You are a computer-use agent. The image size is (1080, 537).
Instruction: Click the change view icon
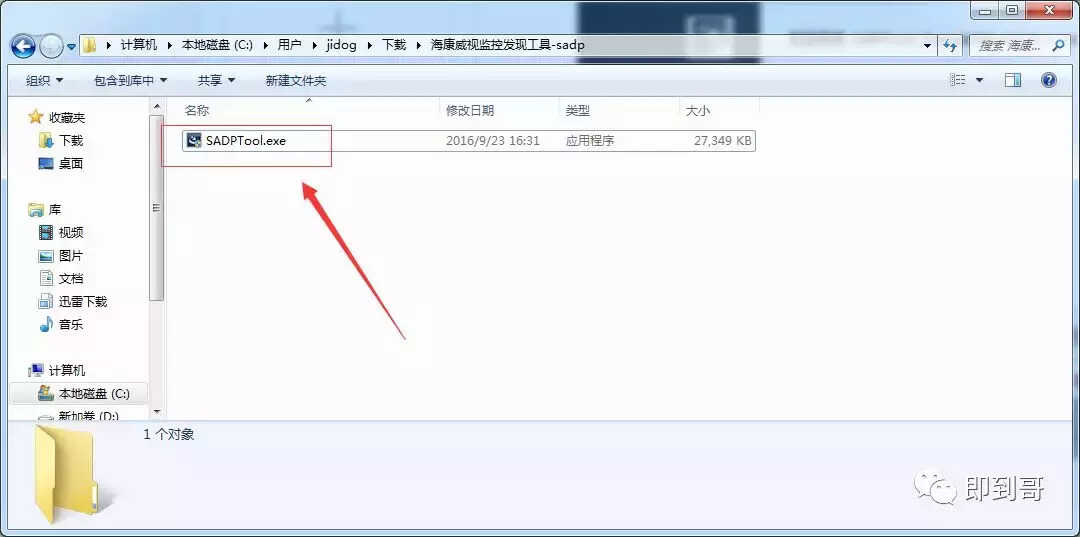click(x=957, y=81)
